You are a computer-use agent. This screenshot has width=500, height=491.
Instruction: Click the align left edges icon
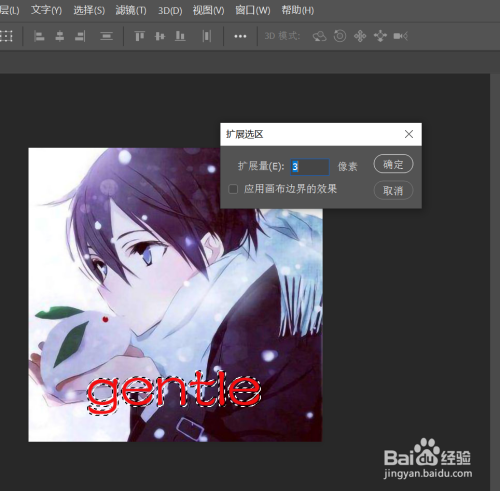(x=39, y=36)
